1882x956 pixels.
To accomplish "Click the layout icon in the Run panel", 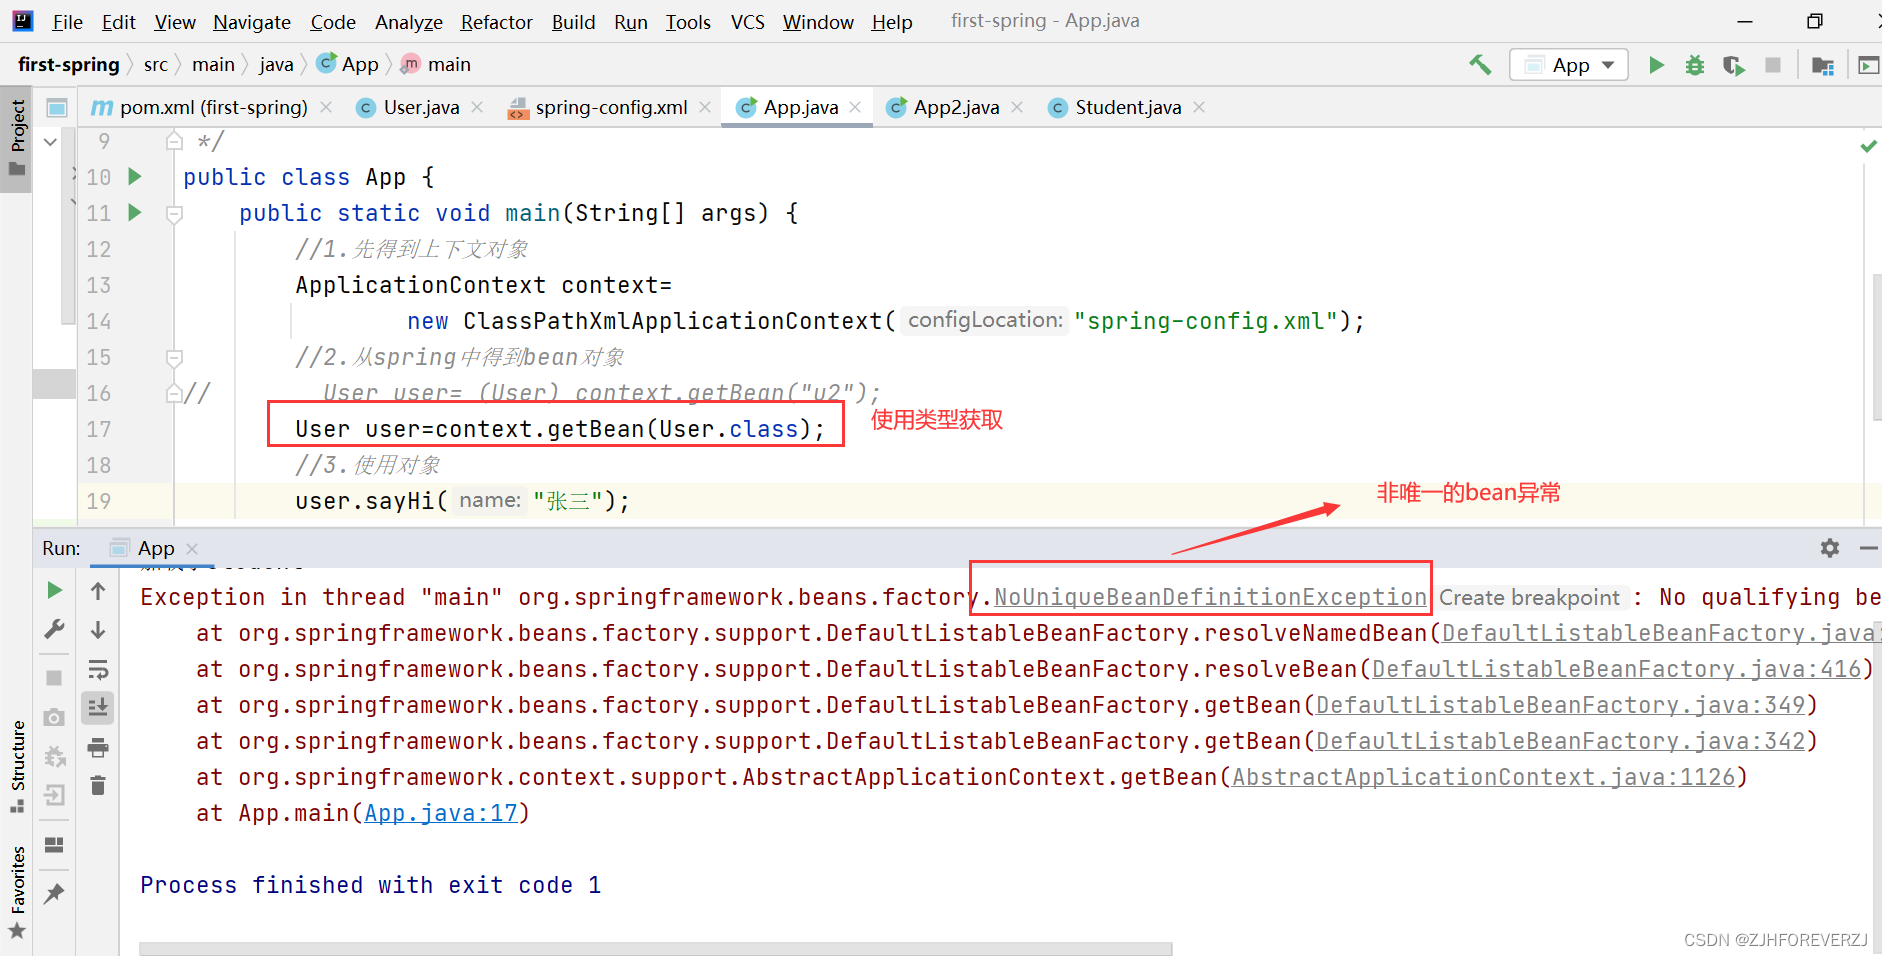I will coord(55,845).
